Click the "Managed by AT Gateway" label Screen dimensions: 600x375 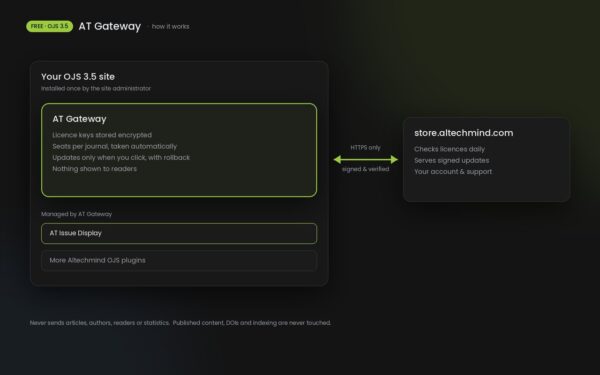pyautogui.click(x=76, y=214)
